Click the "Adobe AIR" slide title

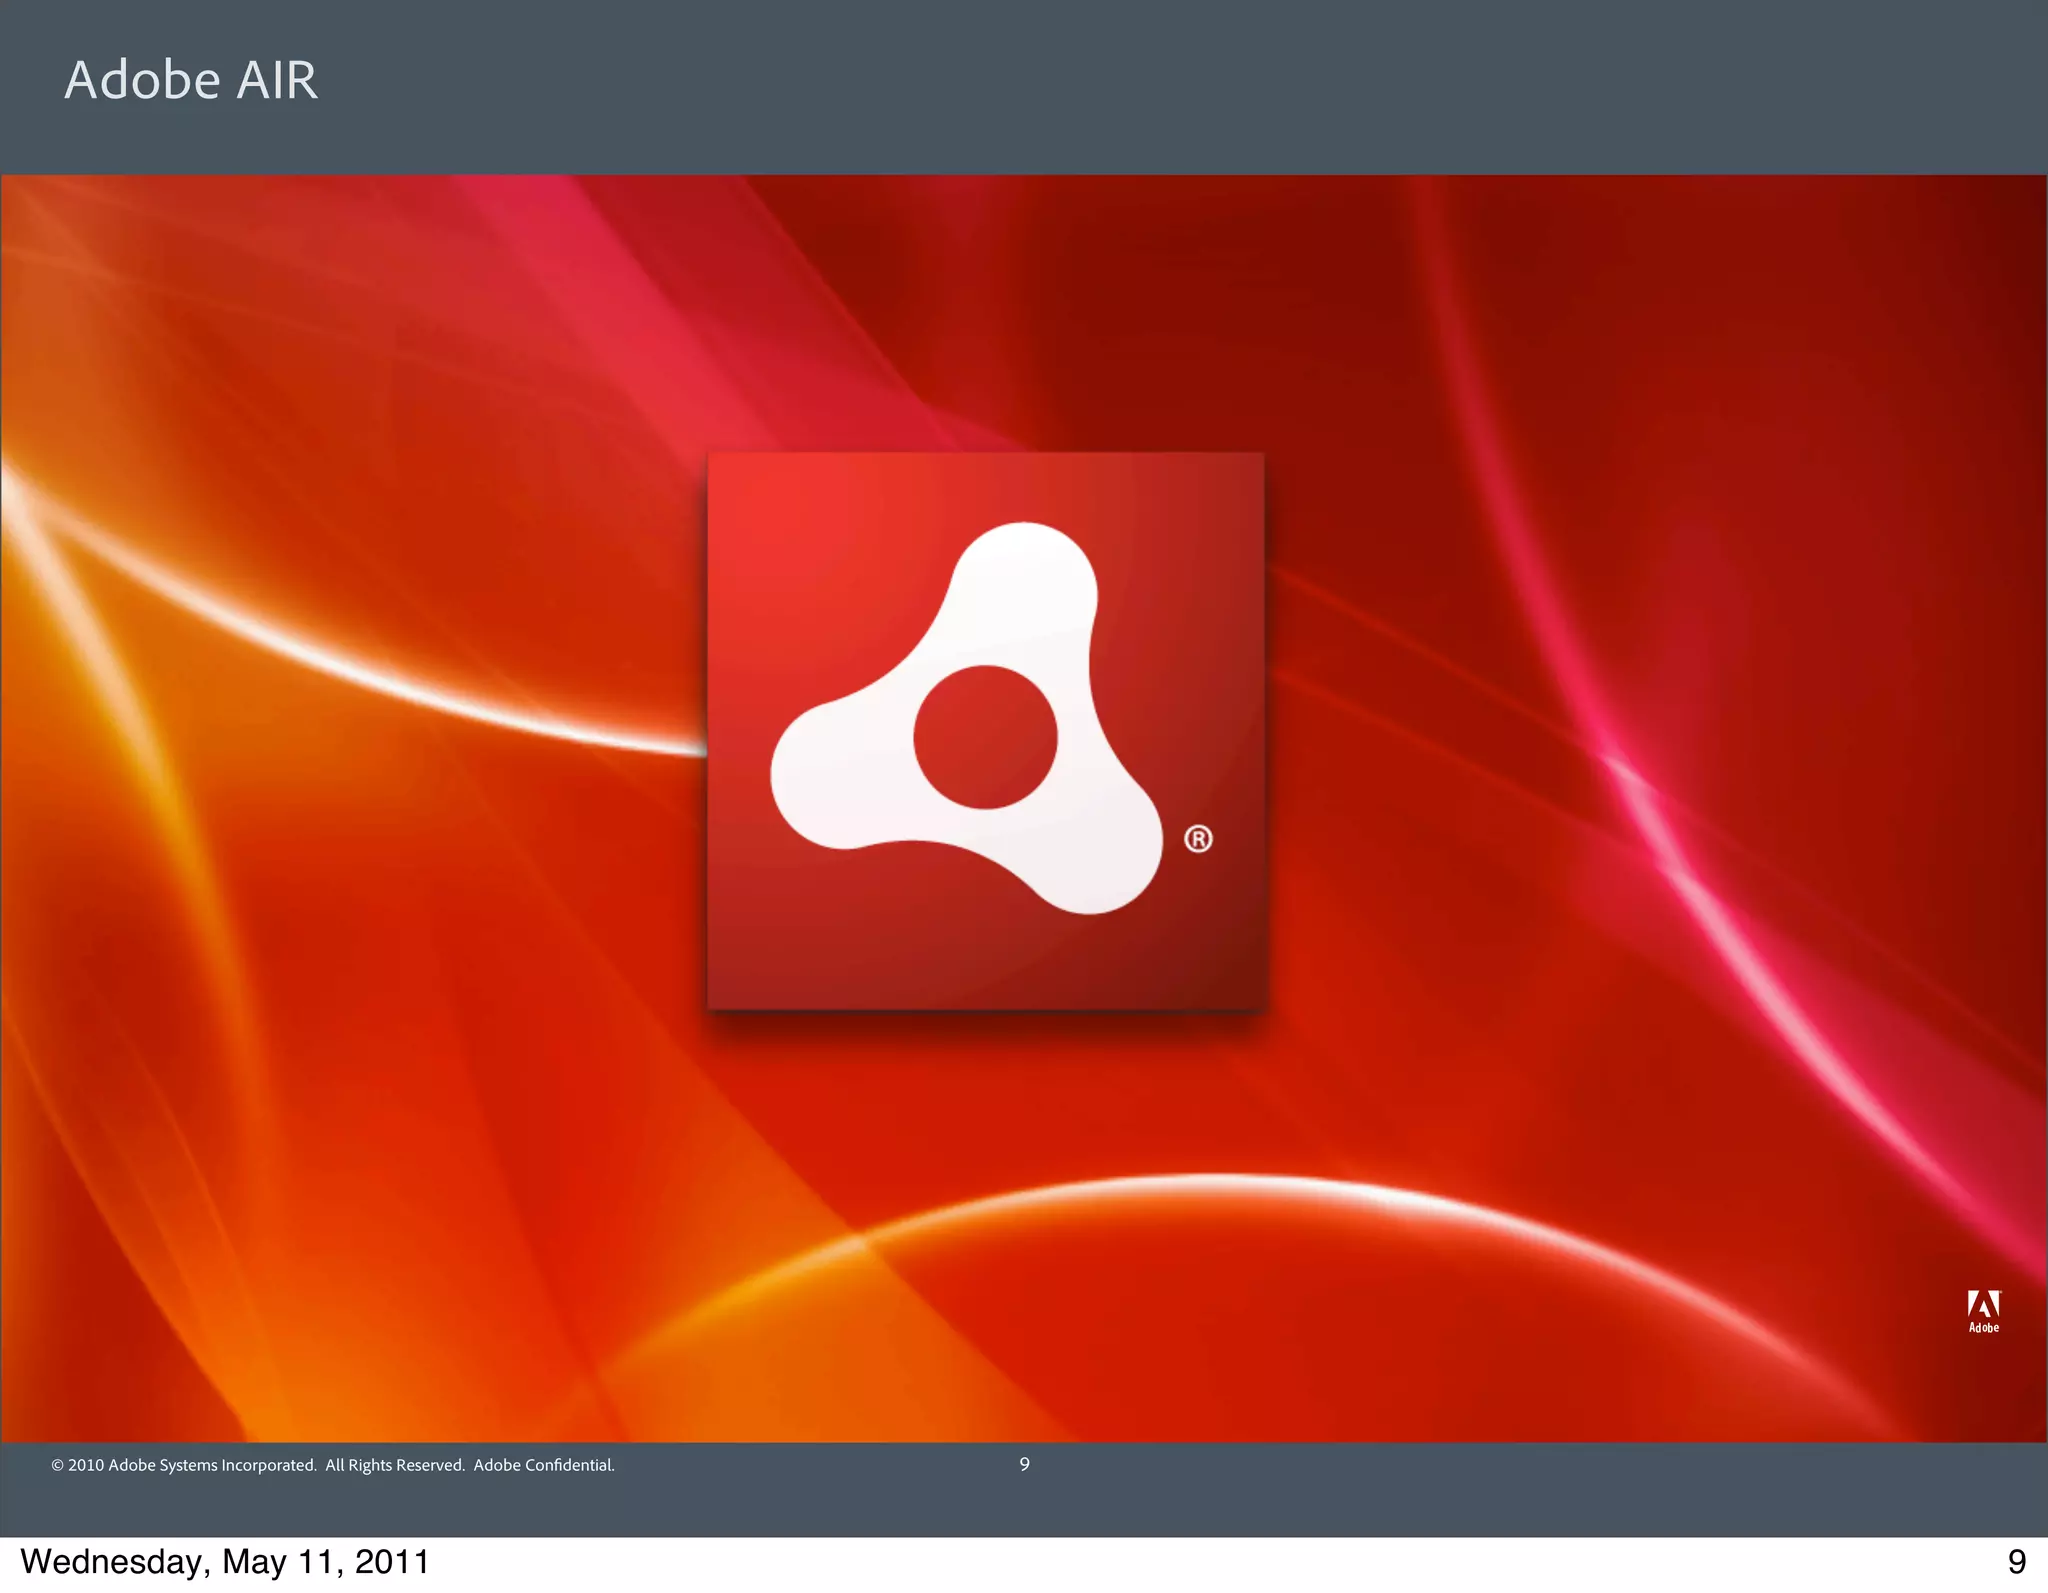(x=191, y=80)
